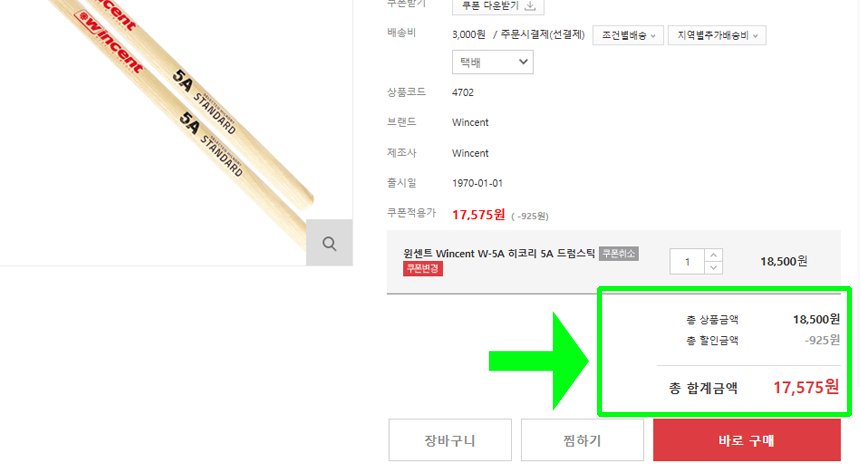Focus the quantity input field showing 1
This screenshot has height=470, width=860.
687,262
